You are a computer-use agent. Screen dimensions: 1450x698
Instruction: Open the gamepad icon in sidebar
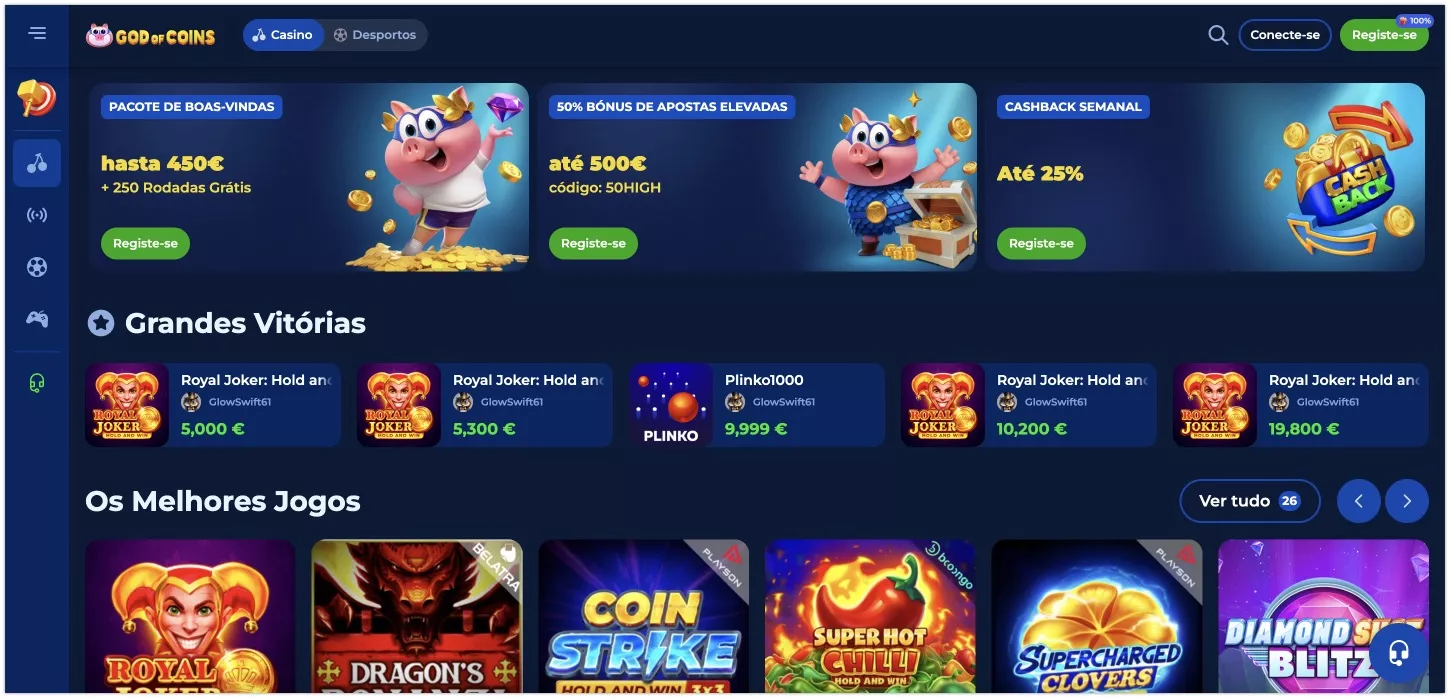click(37, 319)
